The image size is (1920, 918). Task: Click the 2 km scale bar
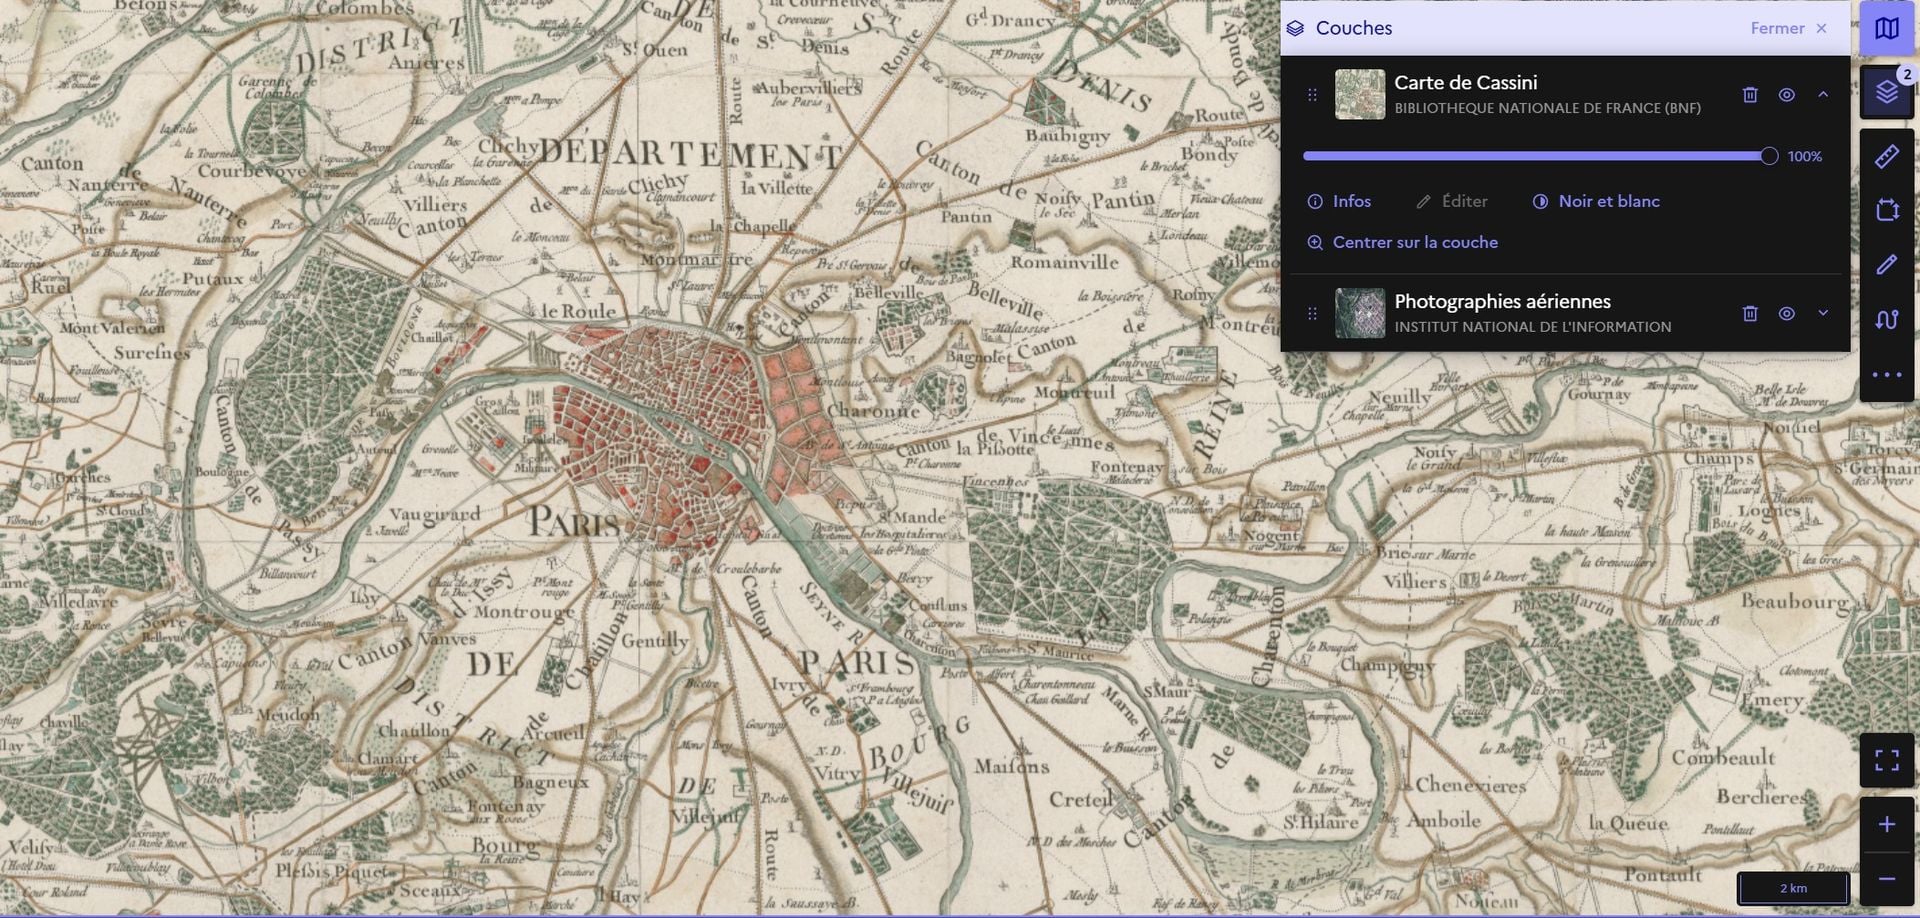tap(1793, 888)
